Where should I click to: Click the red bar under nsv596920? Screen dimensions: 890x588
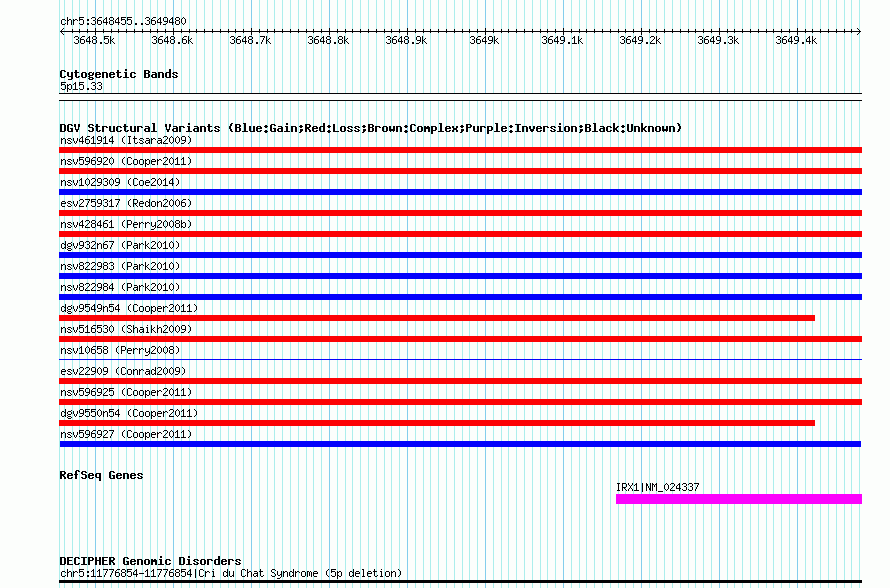coord(460,171)
